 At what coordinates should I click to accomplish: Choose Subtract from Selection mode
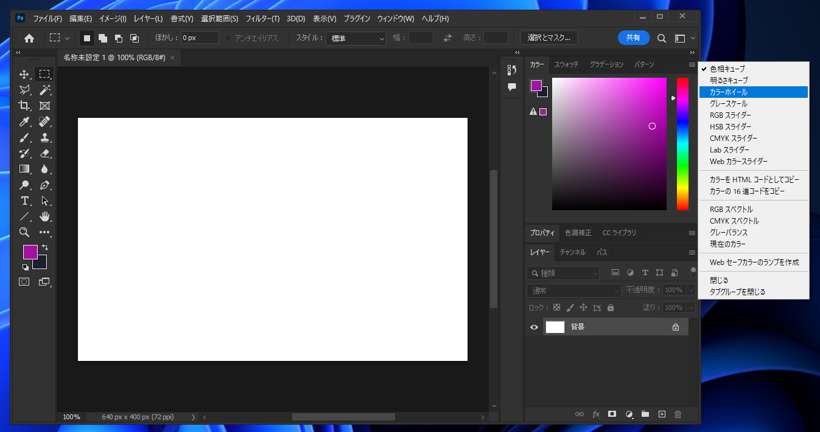pos(119,38)
